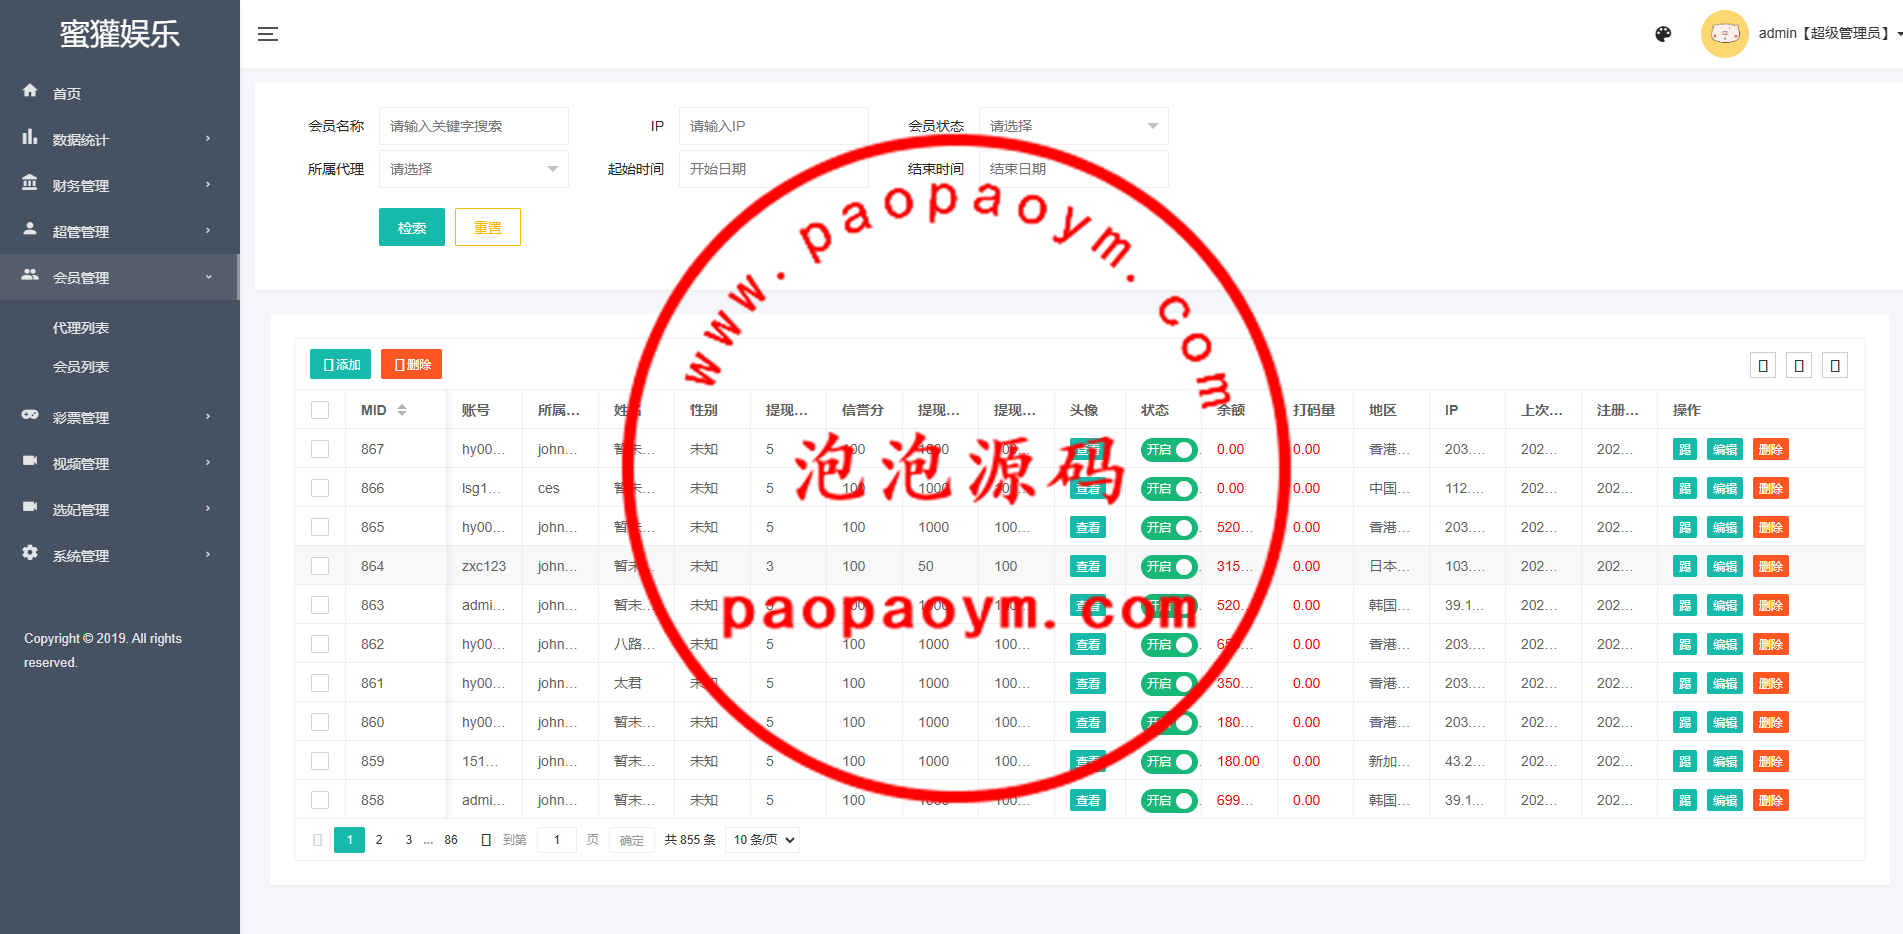Click the home icon beside 首页

coord(30,91)
